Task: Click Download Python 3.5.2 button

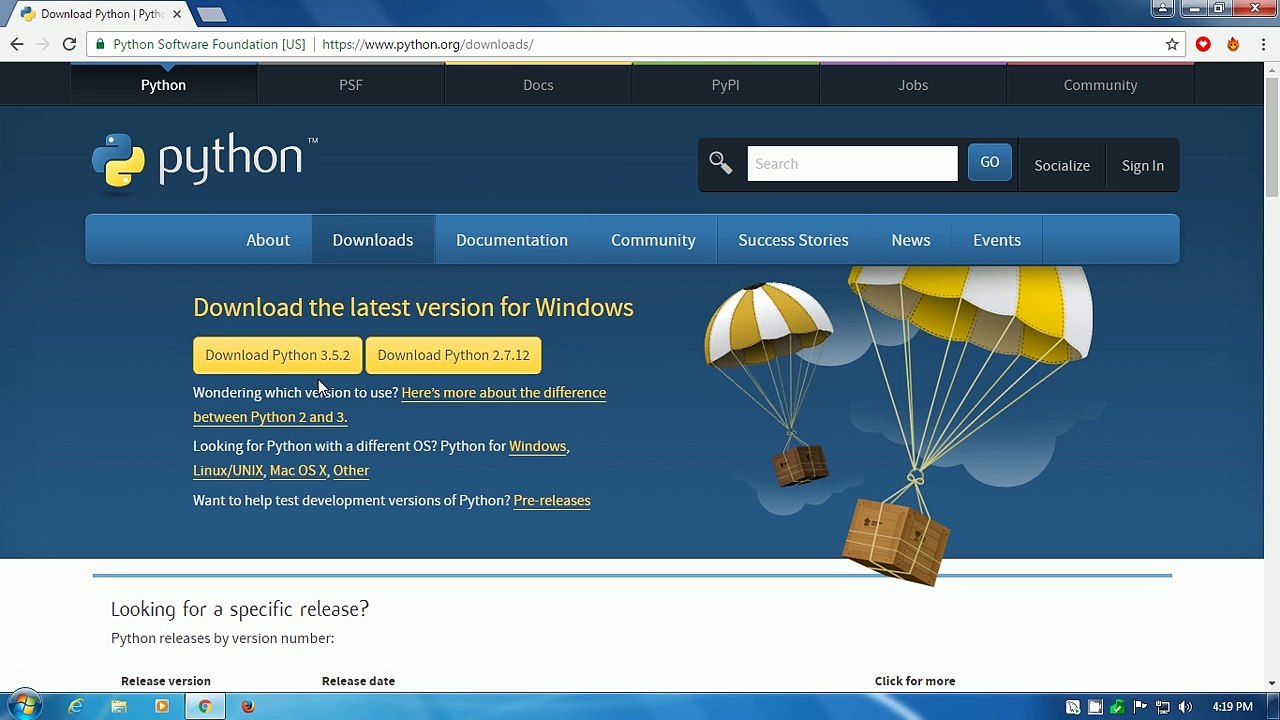Action: 277,355
